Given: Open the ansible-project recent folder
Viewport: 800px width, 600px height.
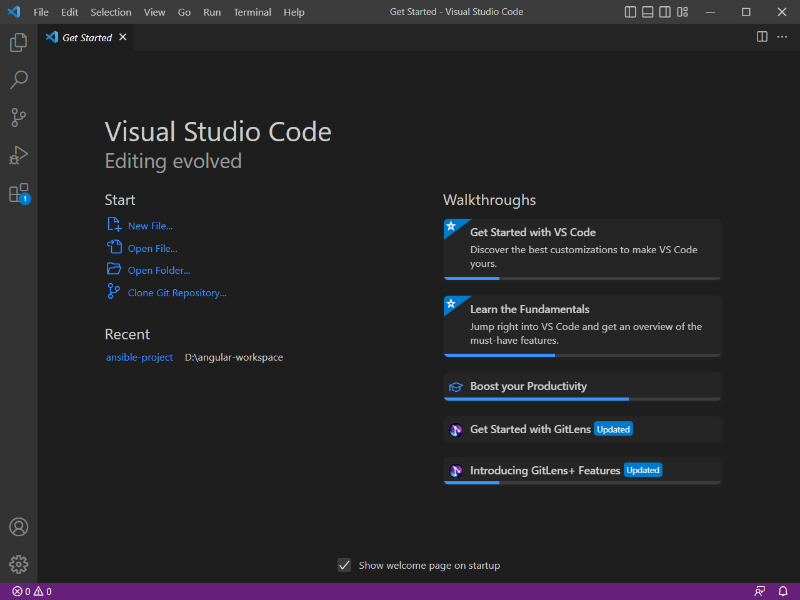Looking at the screenshot, I should (x=139, y=357).
